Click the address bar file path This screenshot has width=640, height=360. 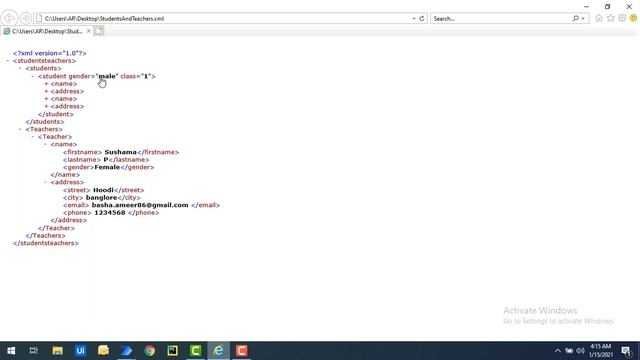point(104,18)
